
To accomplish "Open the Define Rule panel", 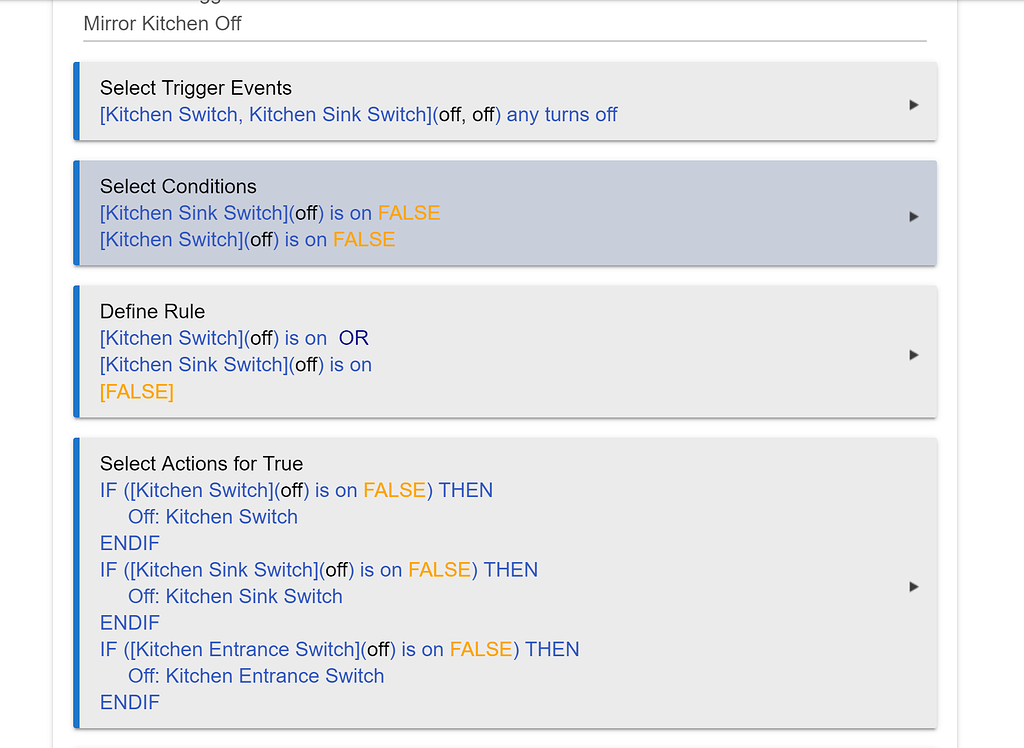I will tap(152, 311).
